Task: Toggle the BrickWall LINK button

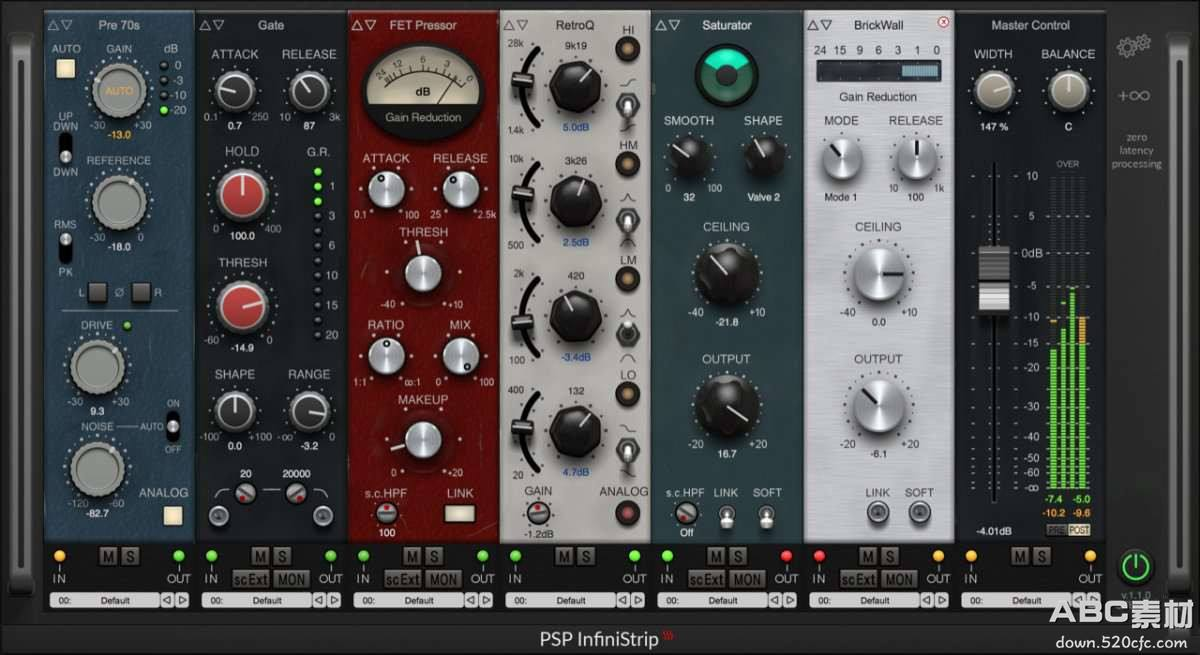Action: (878, 514)
